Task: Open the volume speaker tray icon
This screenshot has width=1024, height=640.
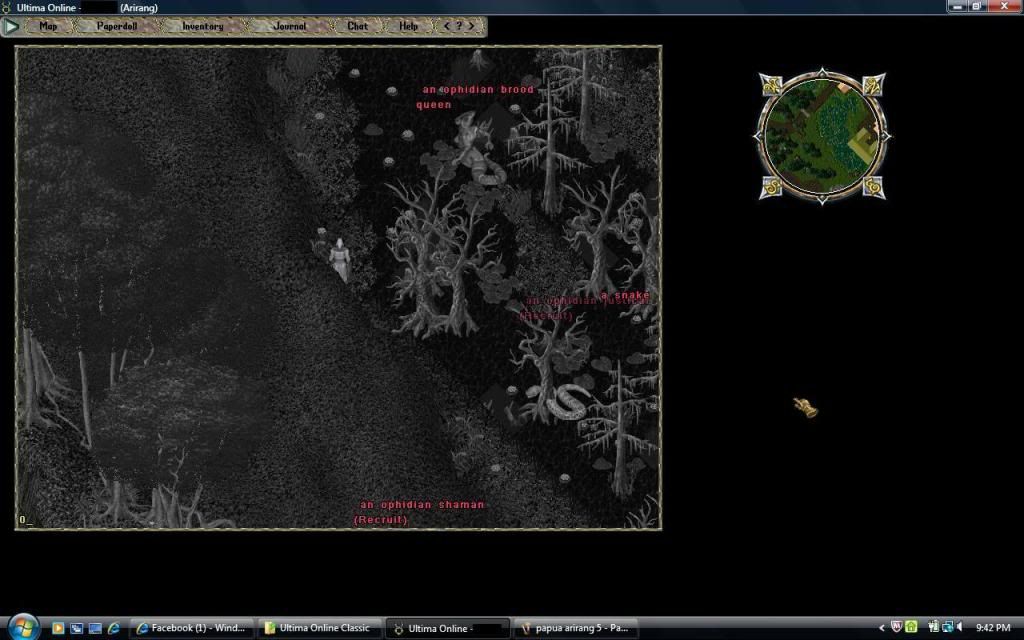Action: pyautogui.click(x=960, y=627)
